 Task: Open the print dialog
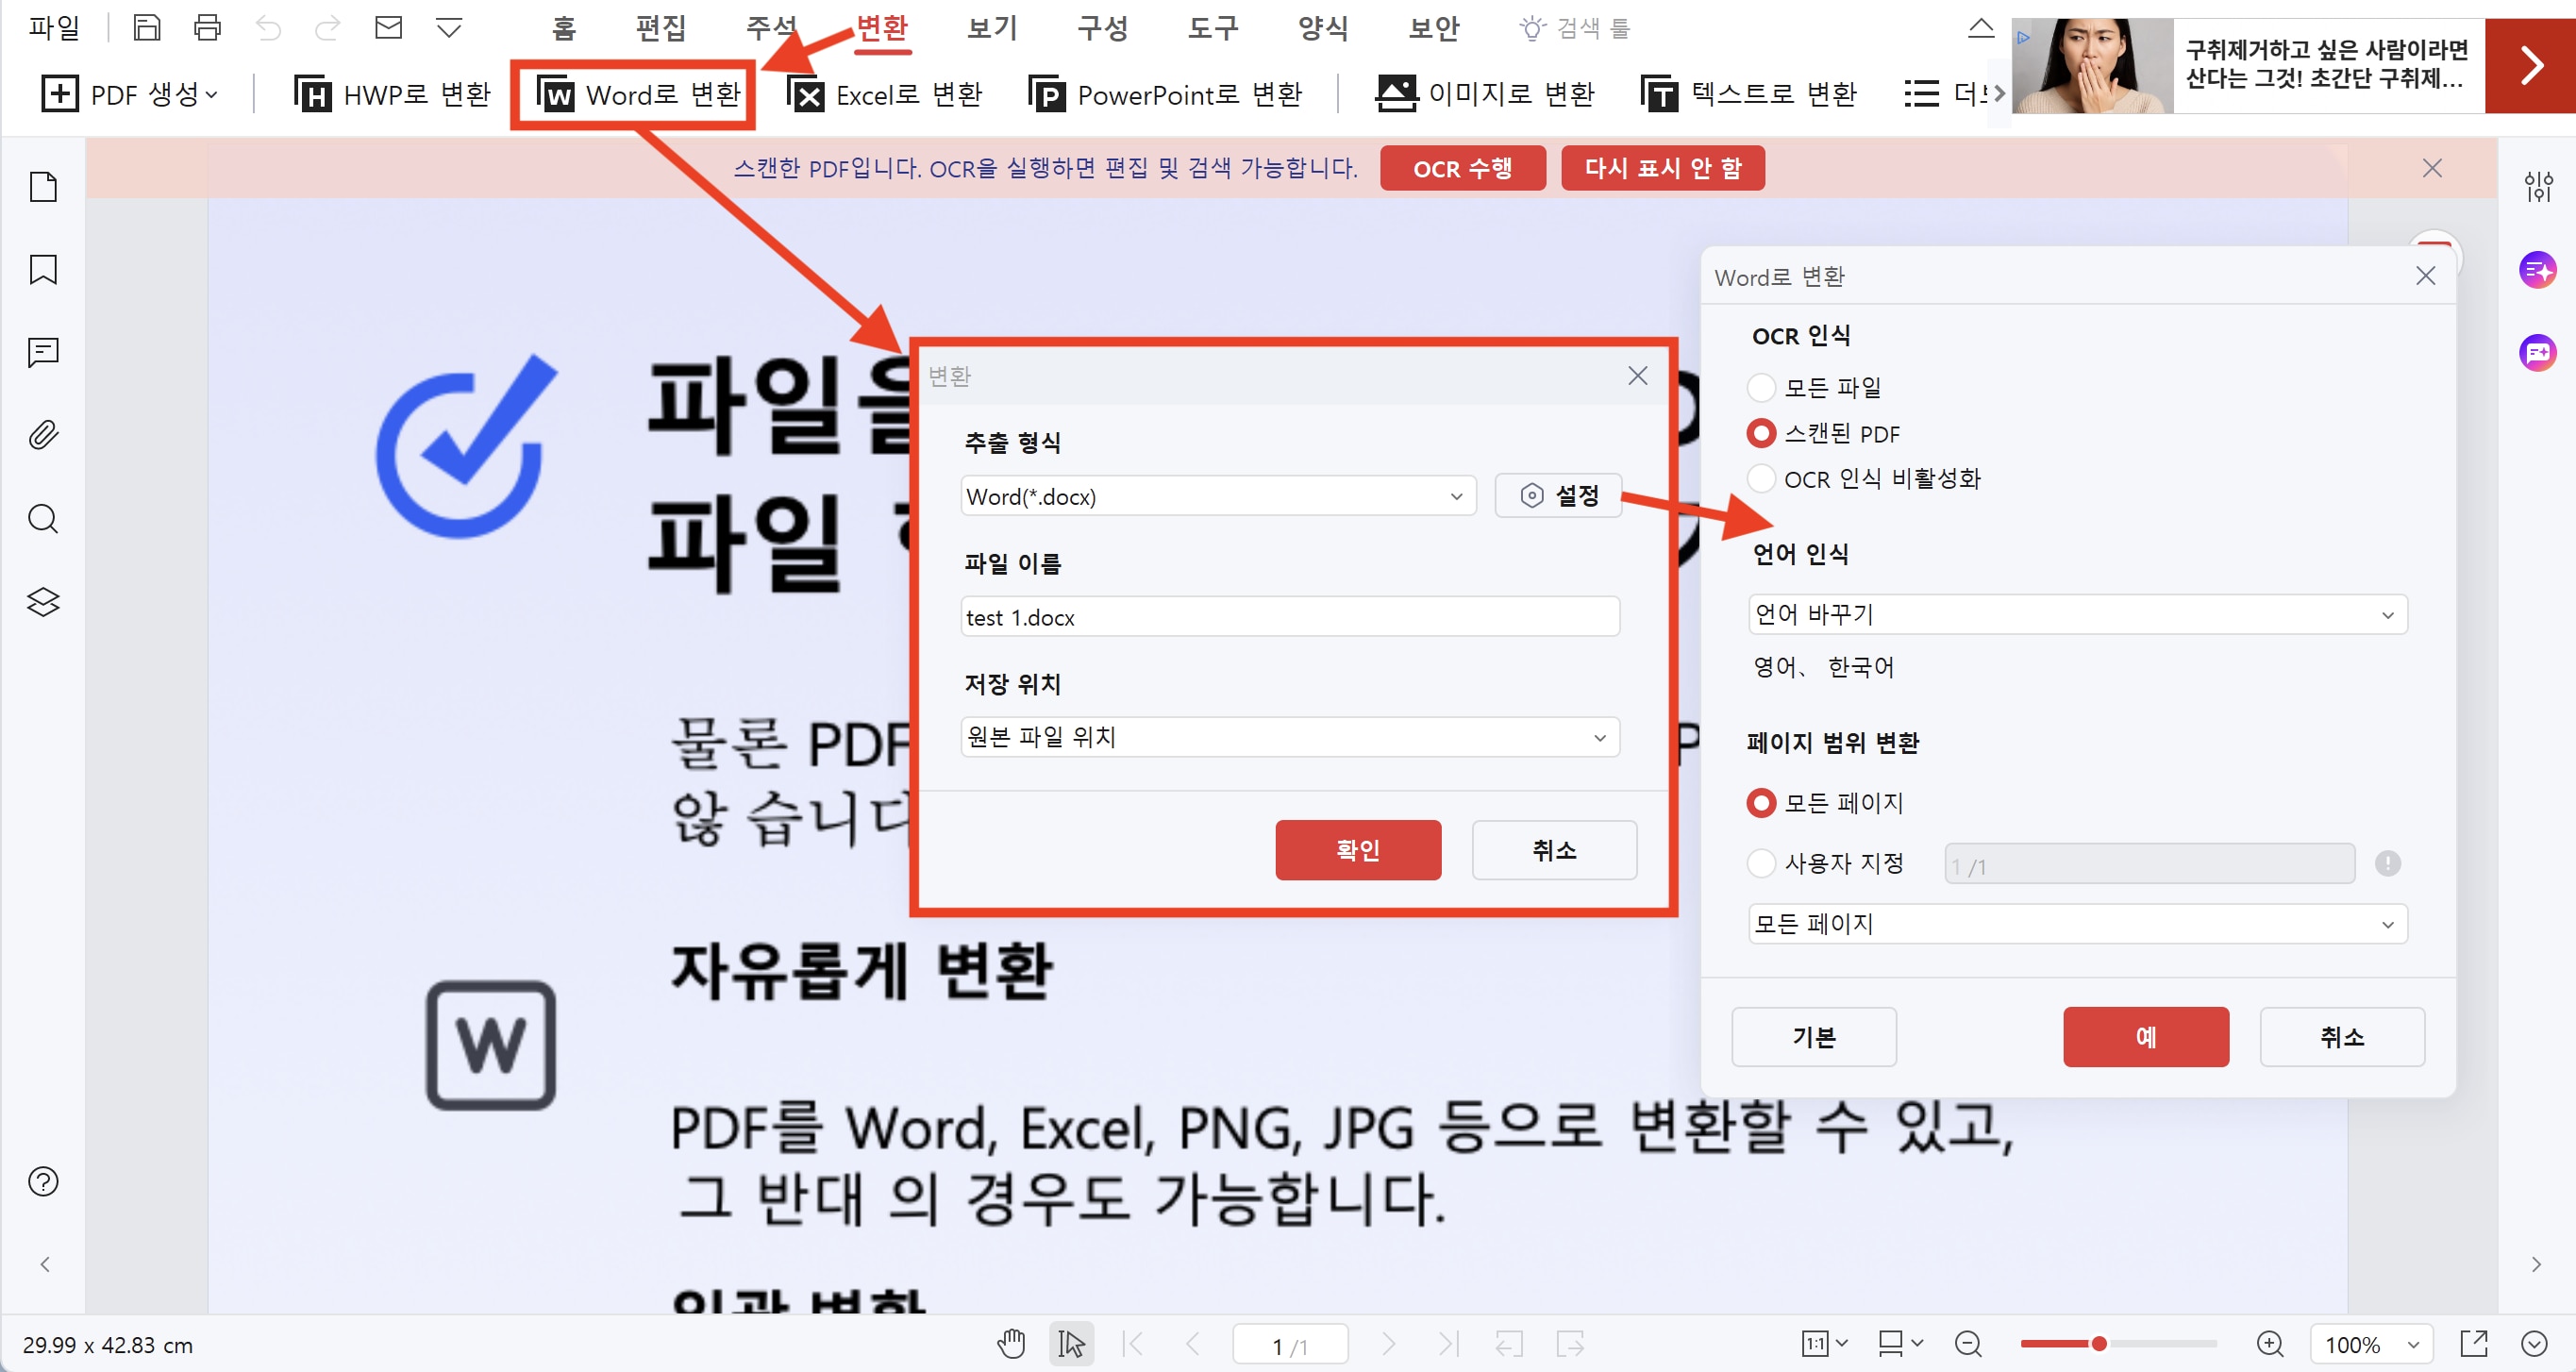207,27
